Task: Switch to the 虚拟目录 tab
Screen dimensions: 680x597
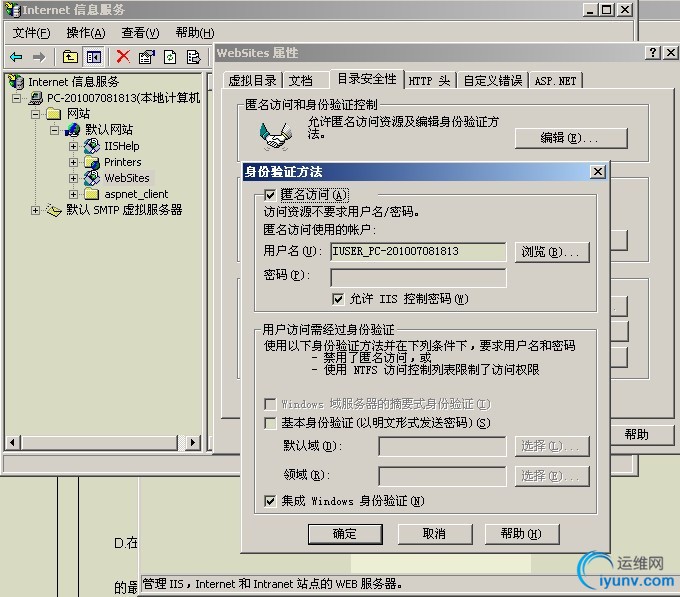Action: click(x=252, y=81)
